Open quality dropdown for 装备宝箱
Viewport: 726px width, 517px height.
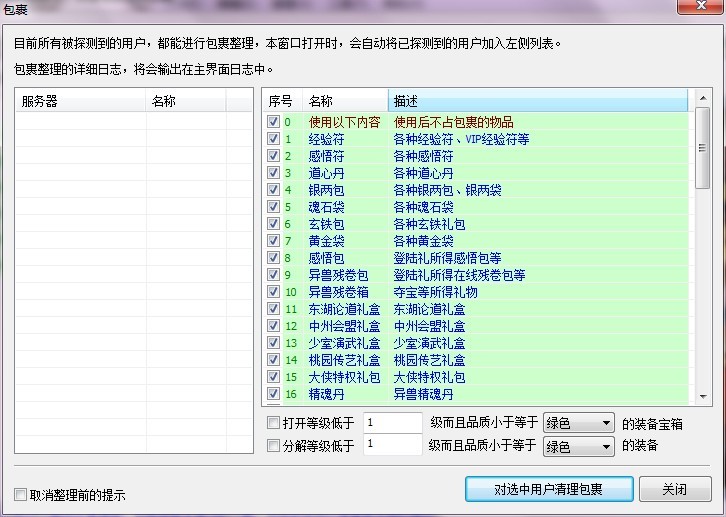tap(578, 423)
